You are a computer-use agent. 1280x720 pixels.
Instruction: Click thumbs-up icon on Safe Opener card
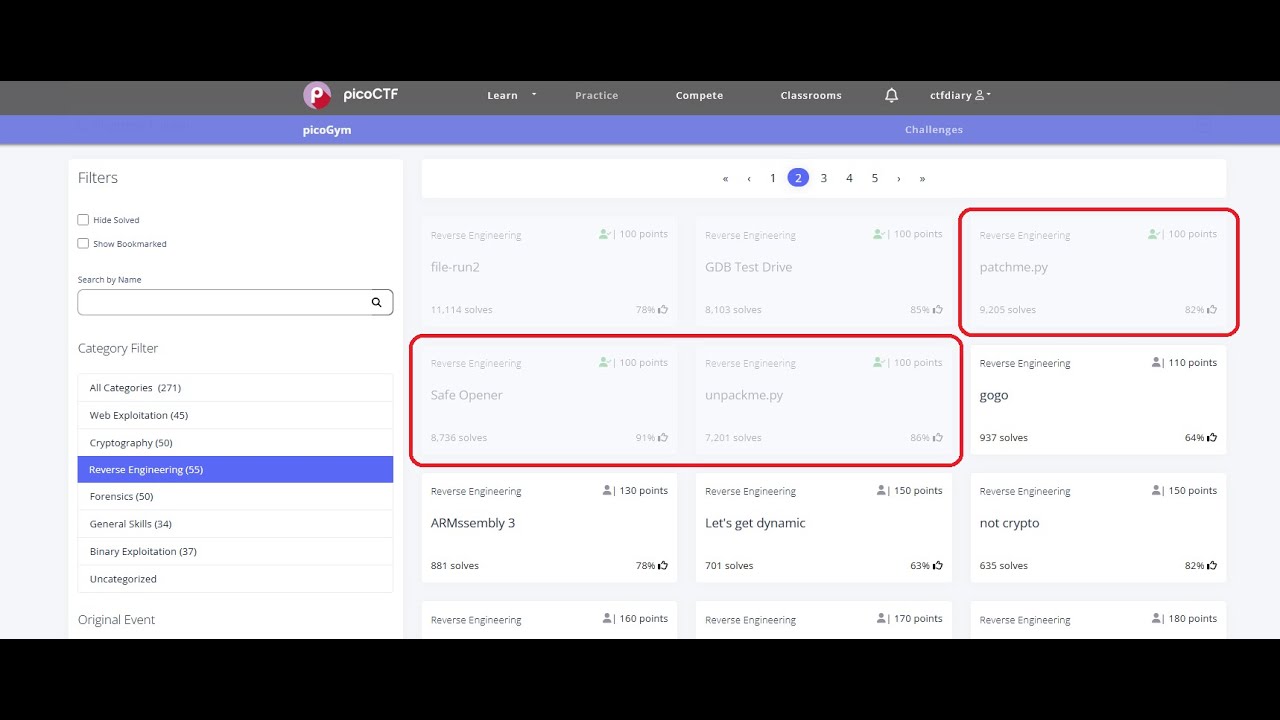pyautogui.click(x=663, y=438)
